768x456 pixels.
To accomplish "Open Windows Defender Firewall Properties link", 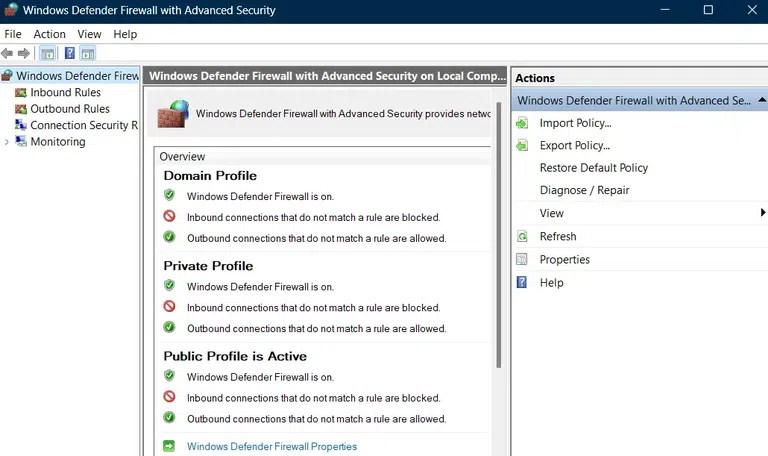I will [272, 446].
